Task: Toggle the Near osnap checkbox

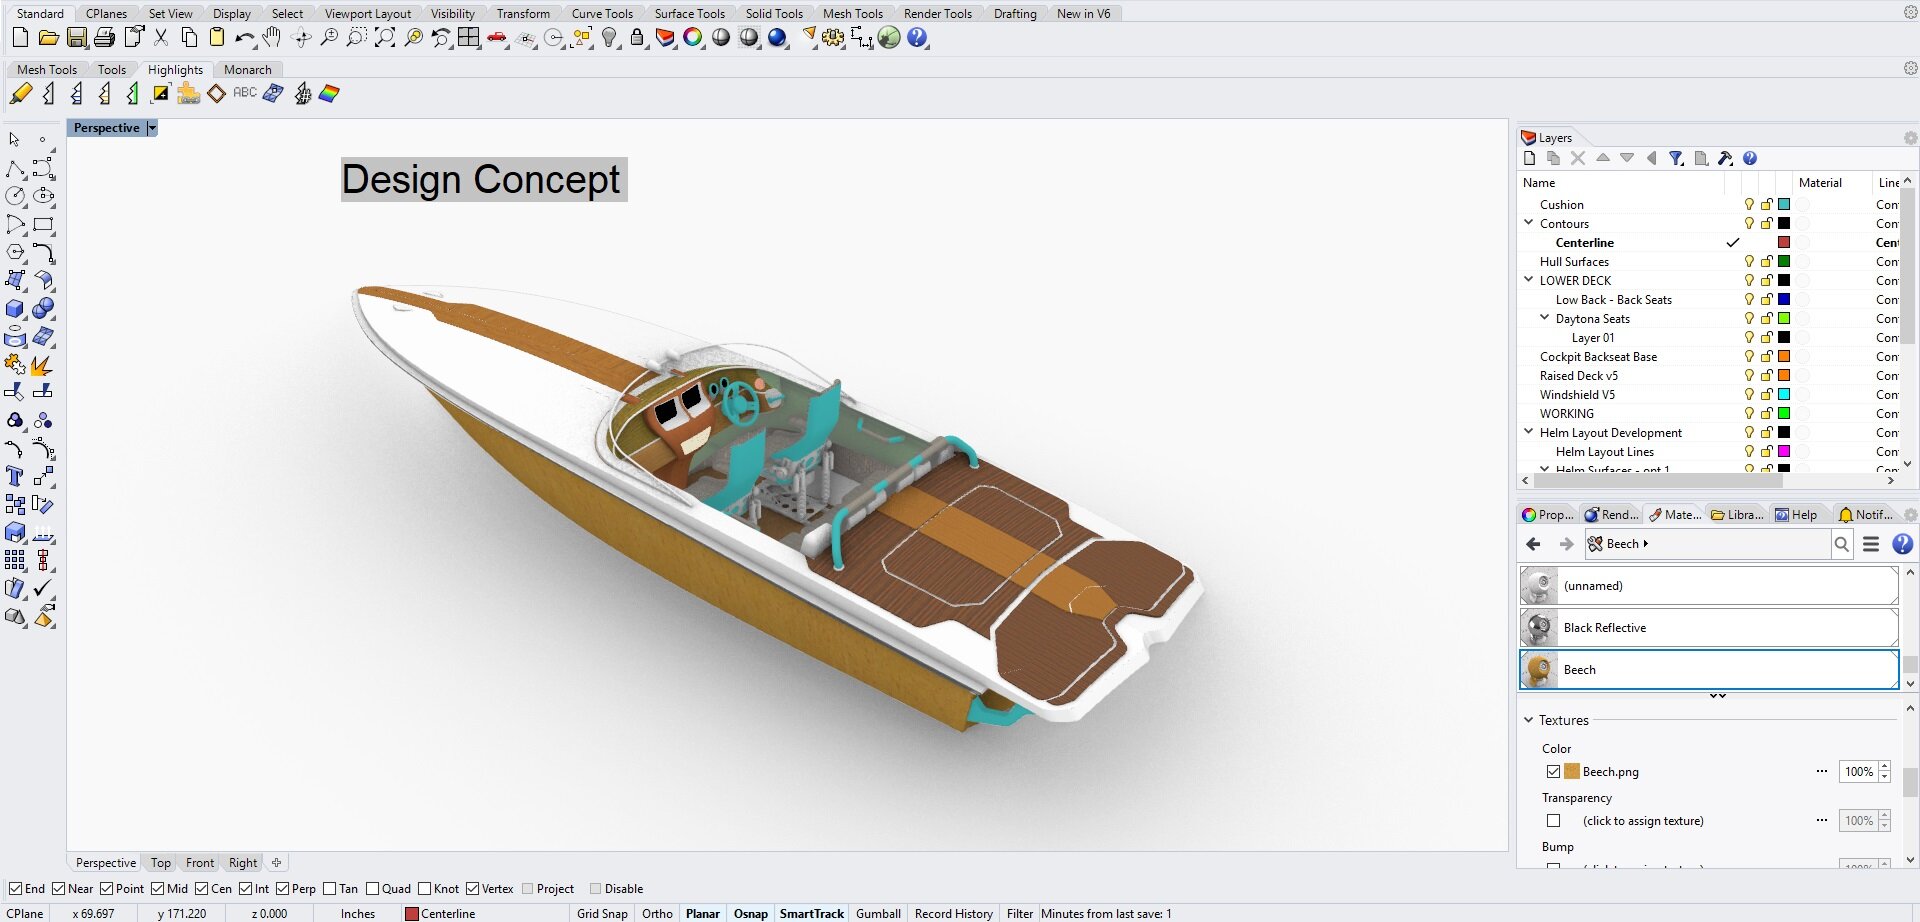Action: [58, 889]
